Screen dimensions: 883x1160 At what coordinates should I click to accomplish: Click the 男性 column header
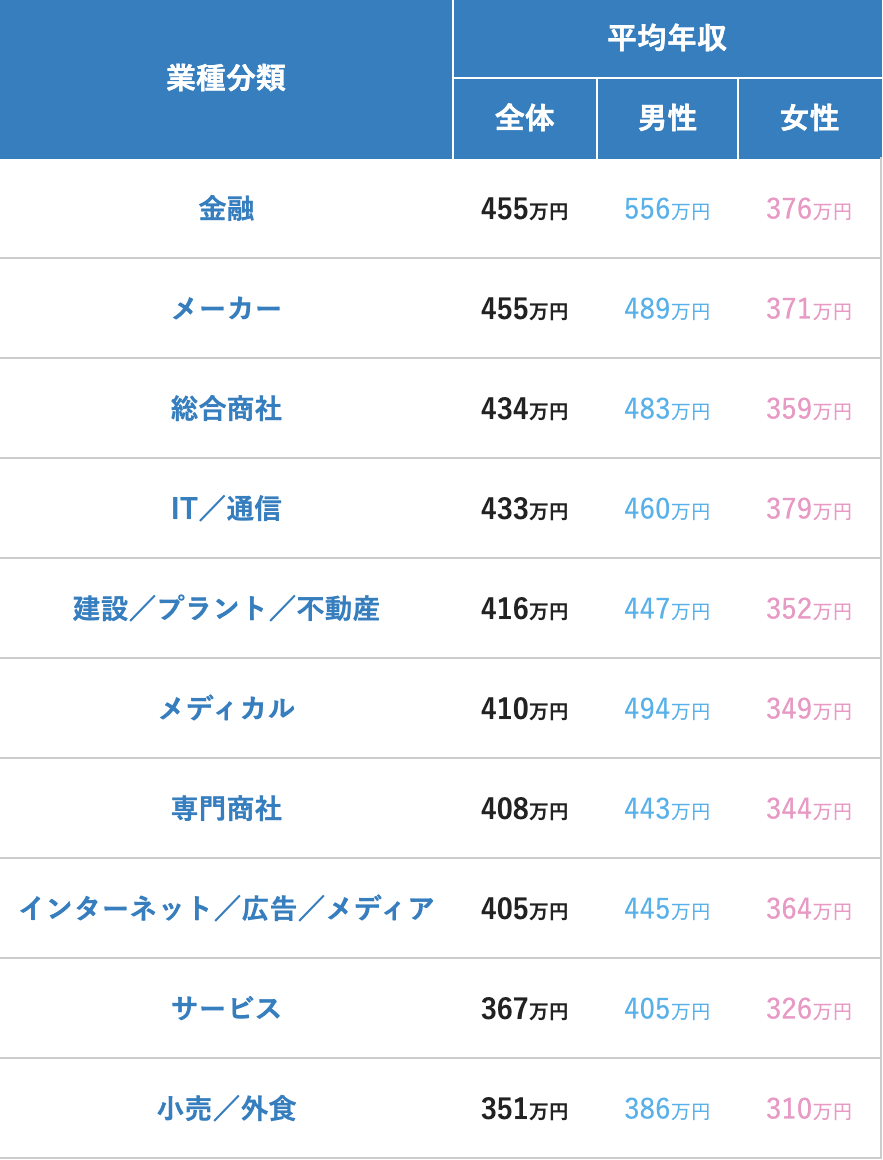[667, 118]
